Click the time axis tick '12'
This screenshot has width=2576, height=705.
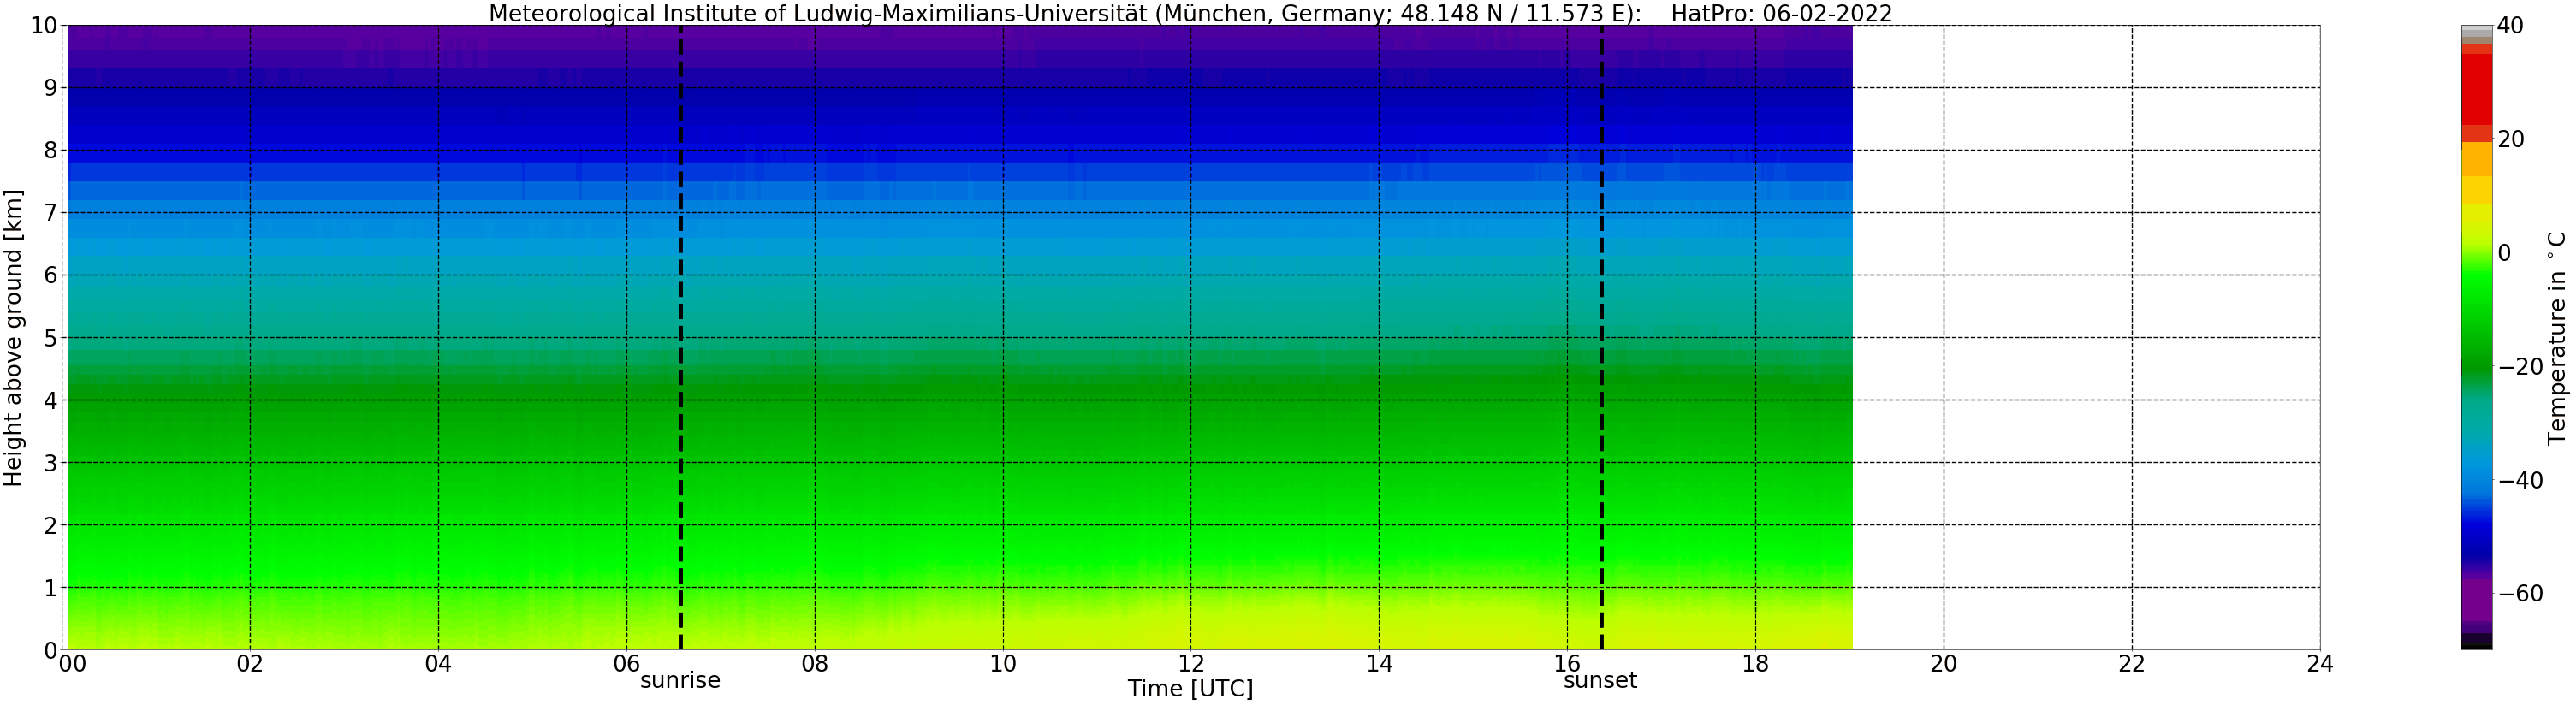click(1191, 664)
